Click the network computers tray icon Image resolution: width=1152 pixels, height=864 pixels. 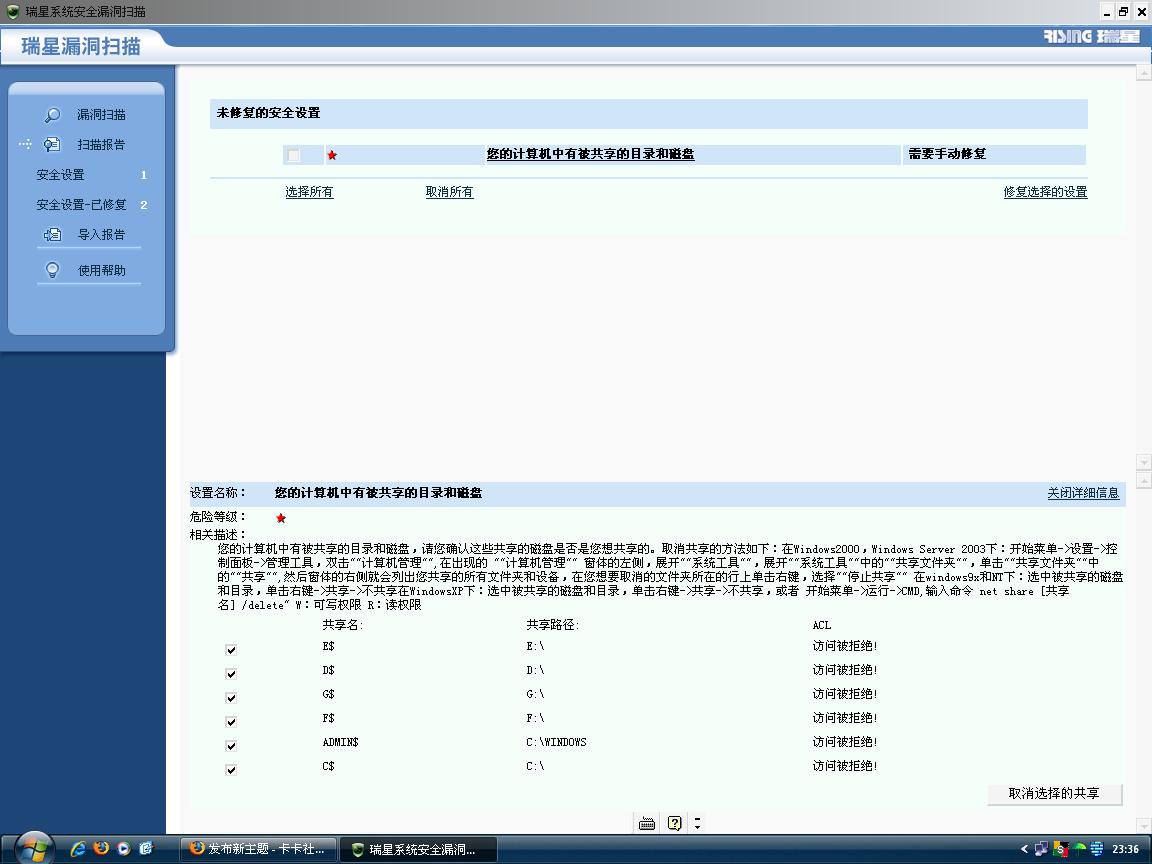pyautogui.click(x=1041, y=849)
